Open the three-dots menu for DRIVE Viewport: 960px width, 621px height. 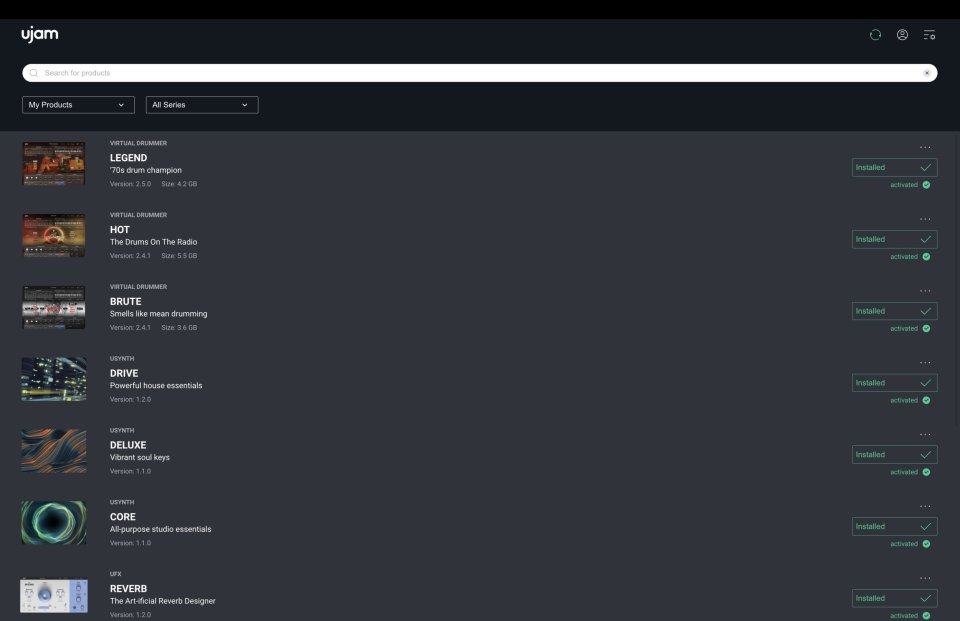click(925, 363)
